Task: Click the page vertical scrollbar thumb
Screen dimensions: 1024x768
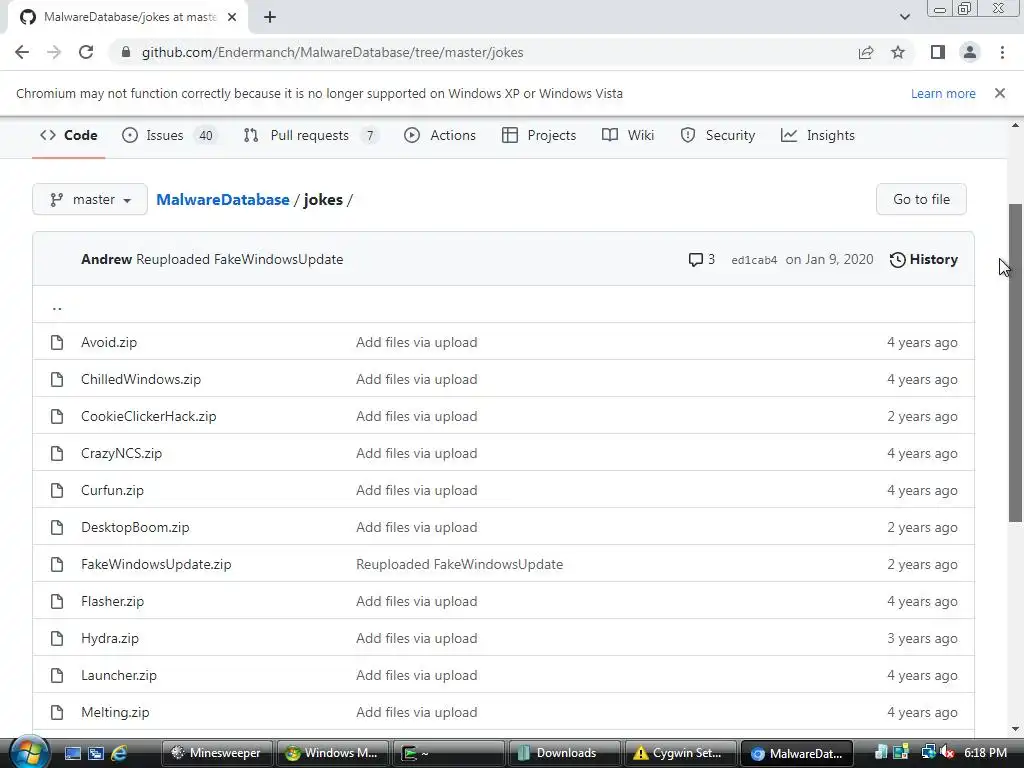Action: [x=1015, y=362]
